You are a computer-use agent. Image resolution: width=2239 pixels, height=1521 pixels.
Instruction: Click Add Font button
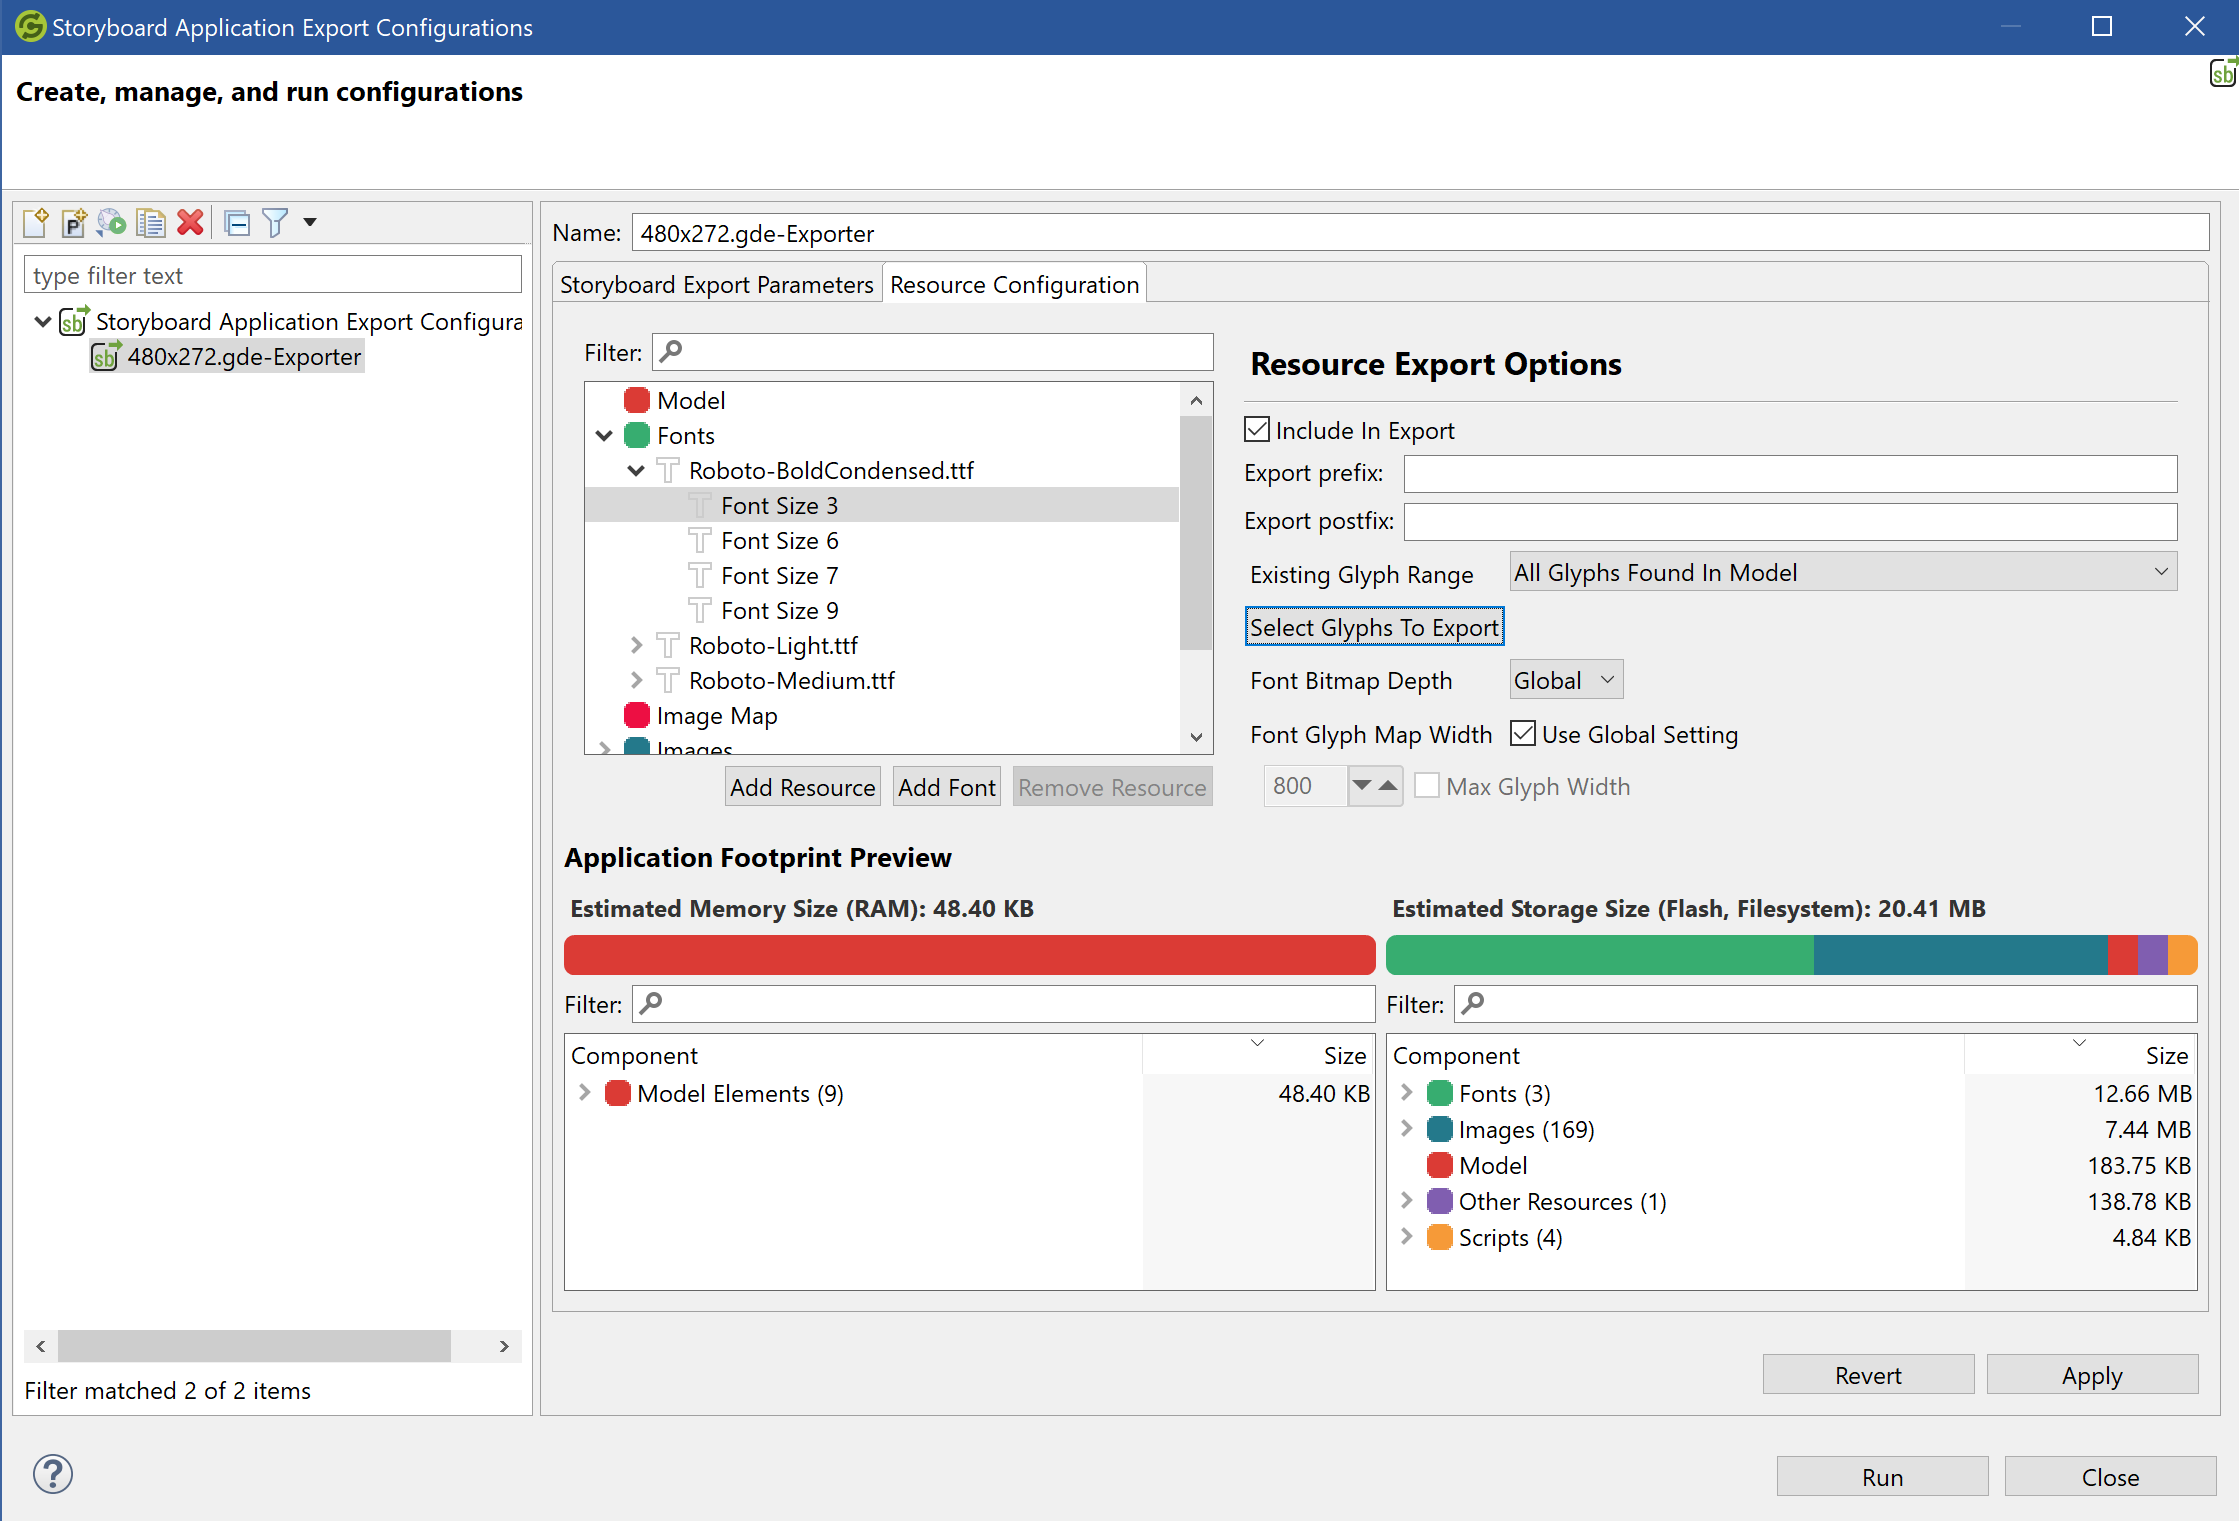(946, 787)
